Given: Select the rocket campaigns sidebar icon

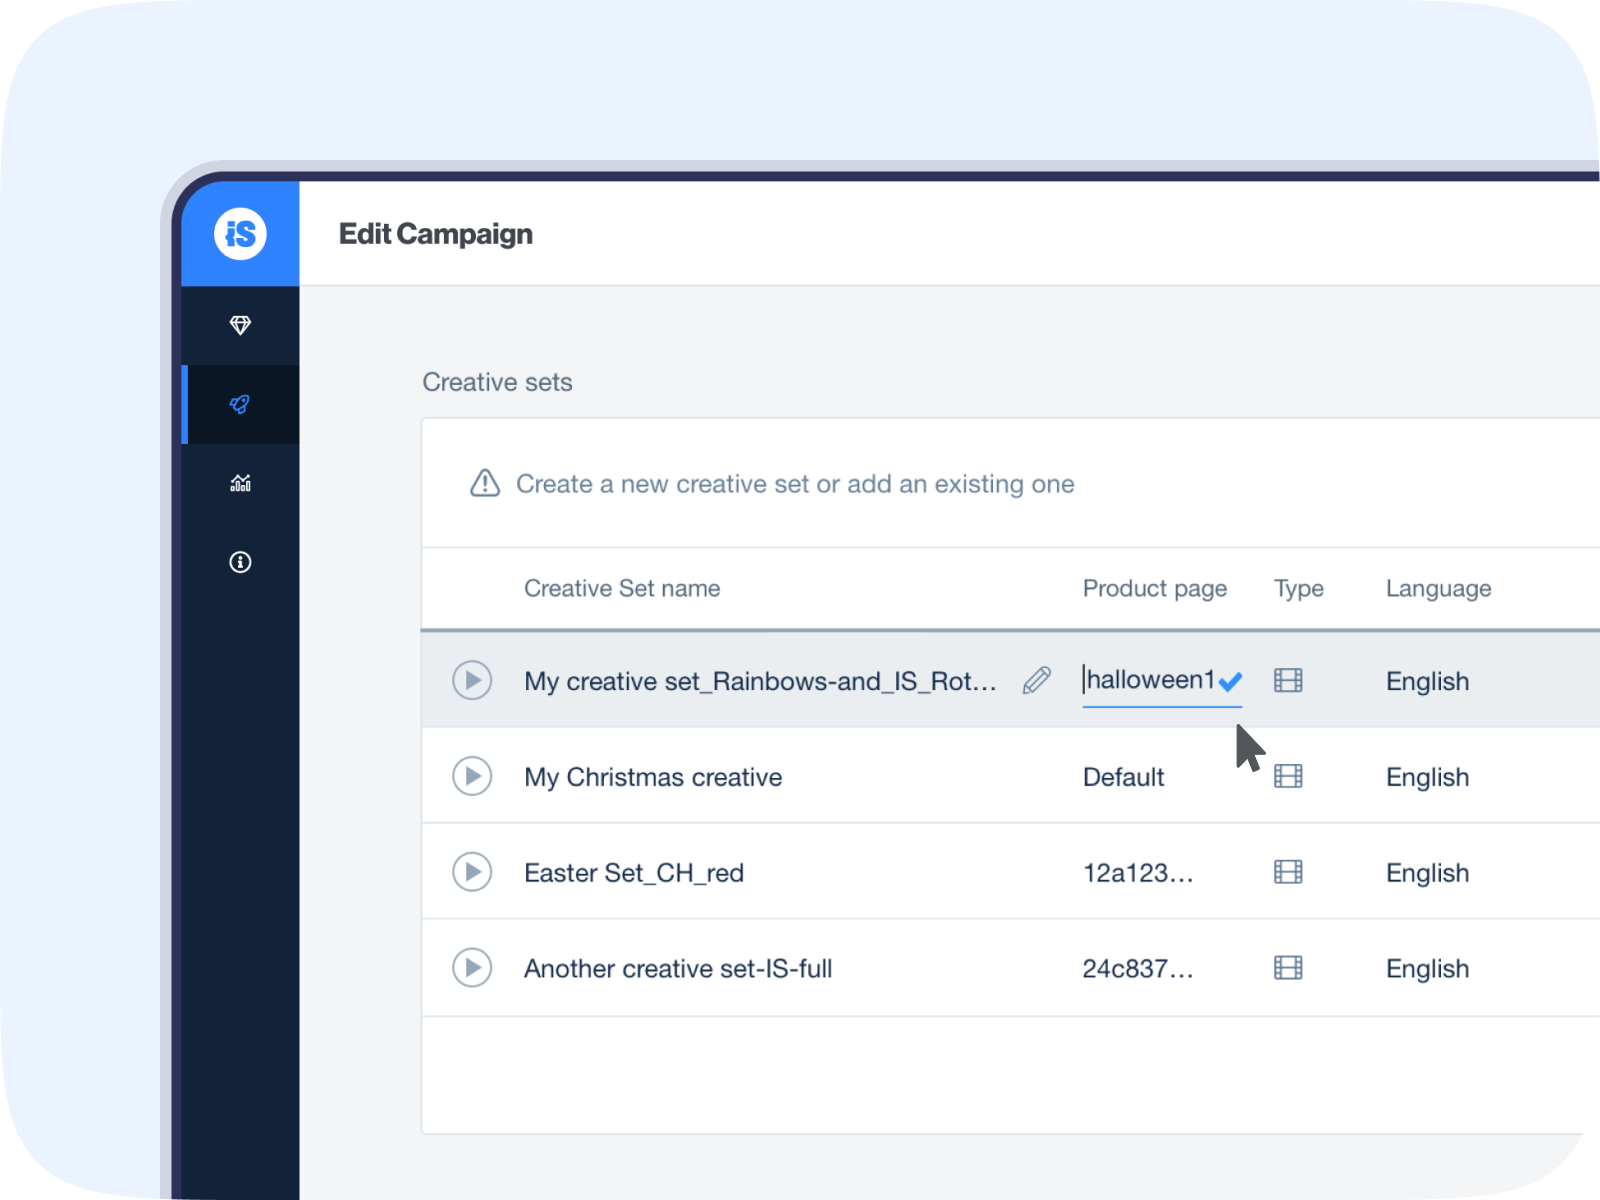Looking at the screenshot, I should (240, 404).
